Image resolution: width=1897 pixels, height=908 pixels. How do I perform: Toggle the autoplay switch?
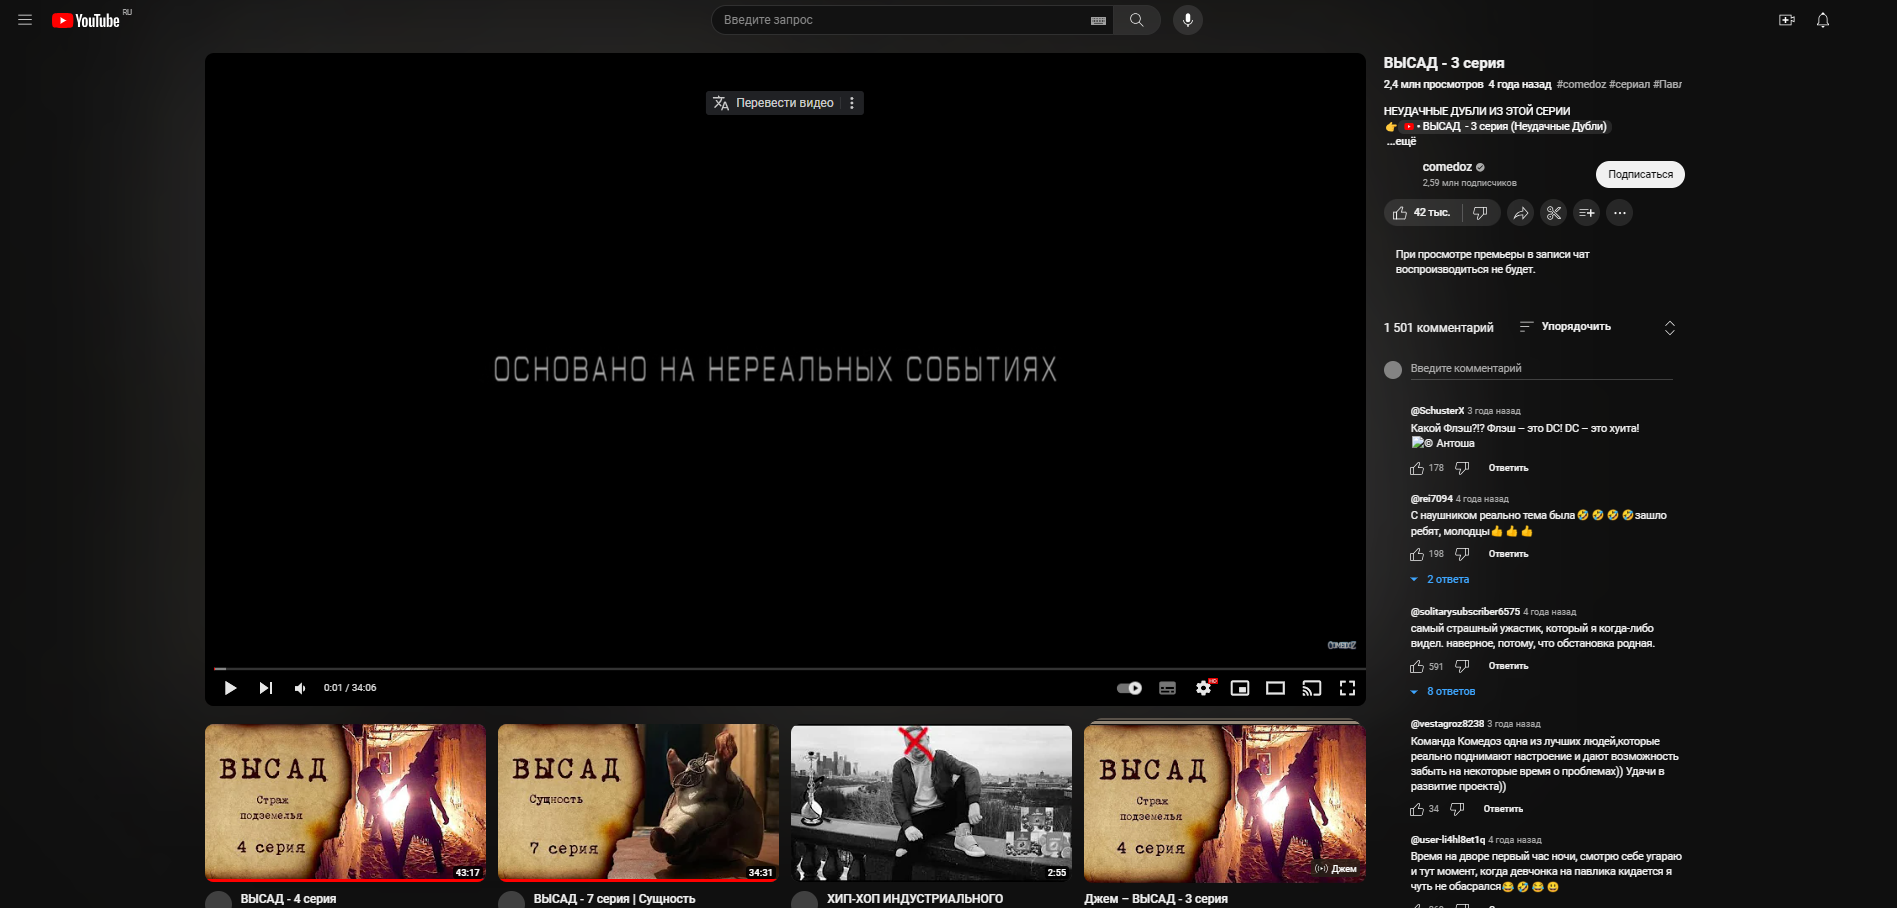click(x=1129, y=688)
